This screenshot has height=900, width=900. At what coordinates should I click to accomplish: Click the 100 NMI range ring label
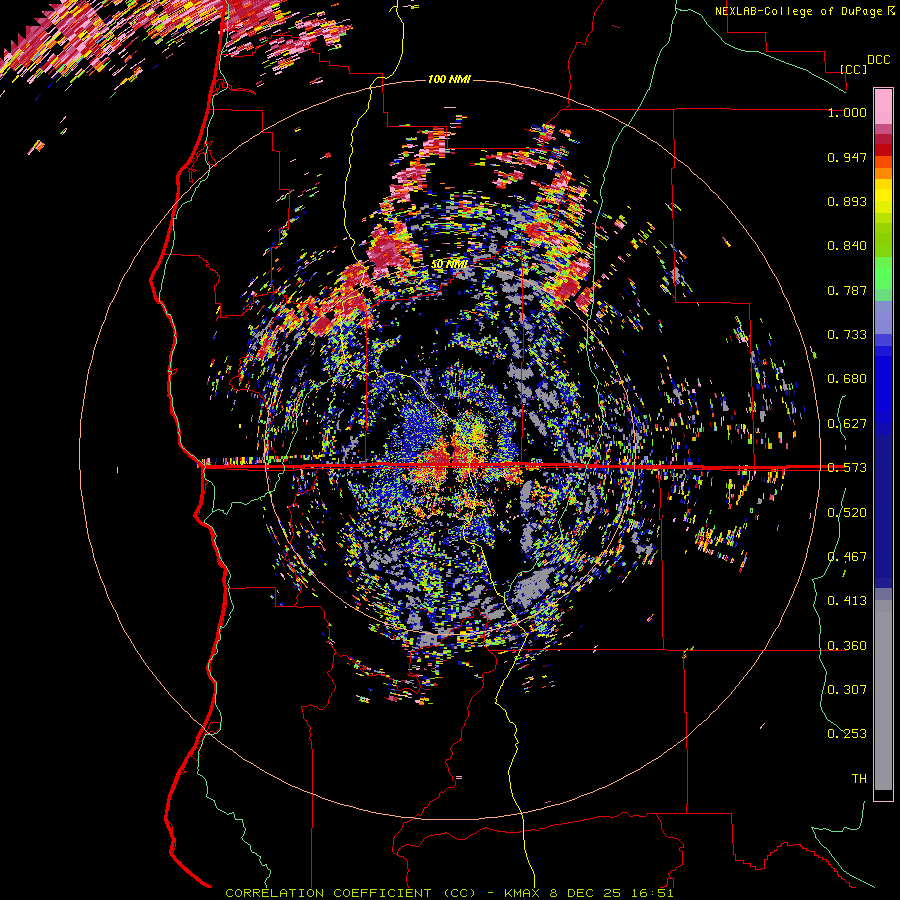pyautogui.click(x=449, y=79)
